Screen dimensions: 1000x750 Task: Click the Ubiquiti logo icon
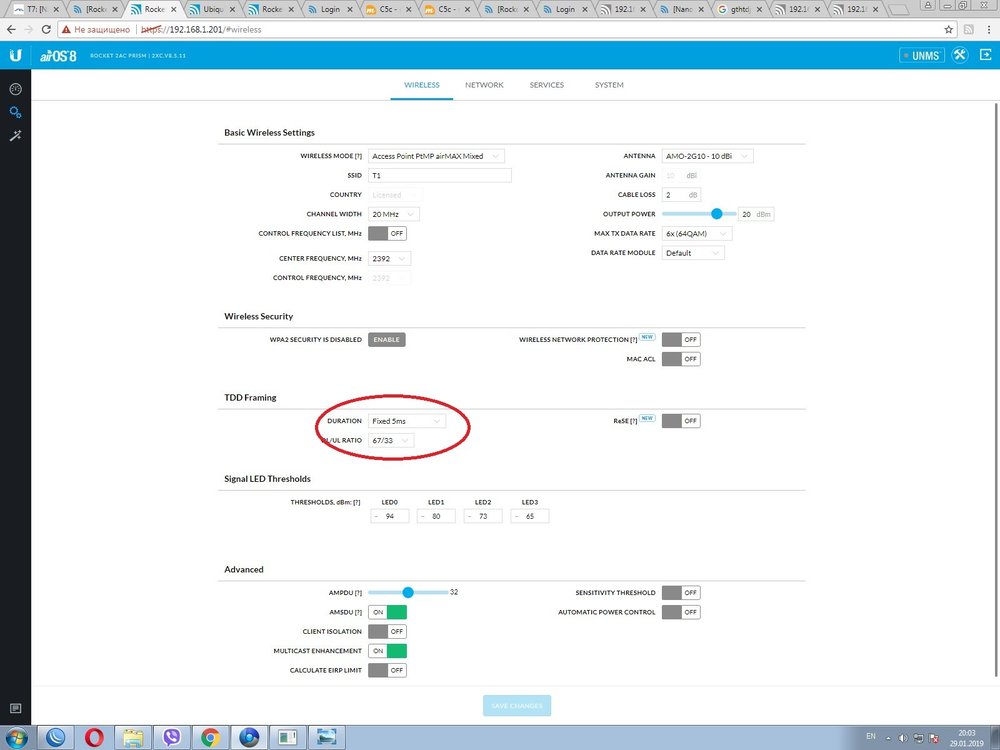pos(15,56)
